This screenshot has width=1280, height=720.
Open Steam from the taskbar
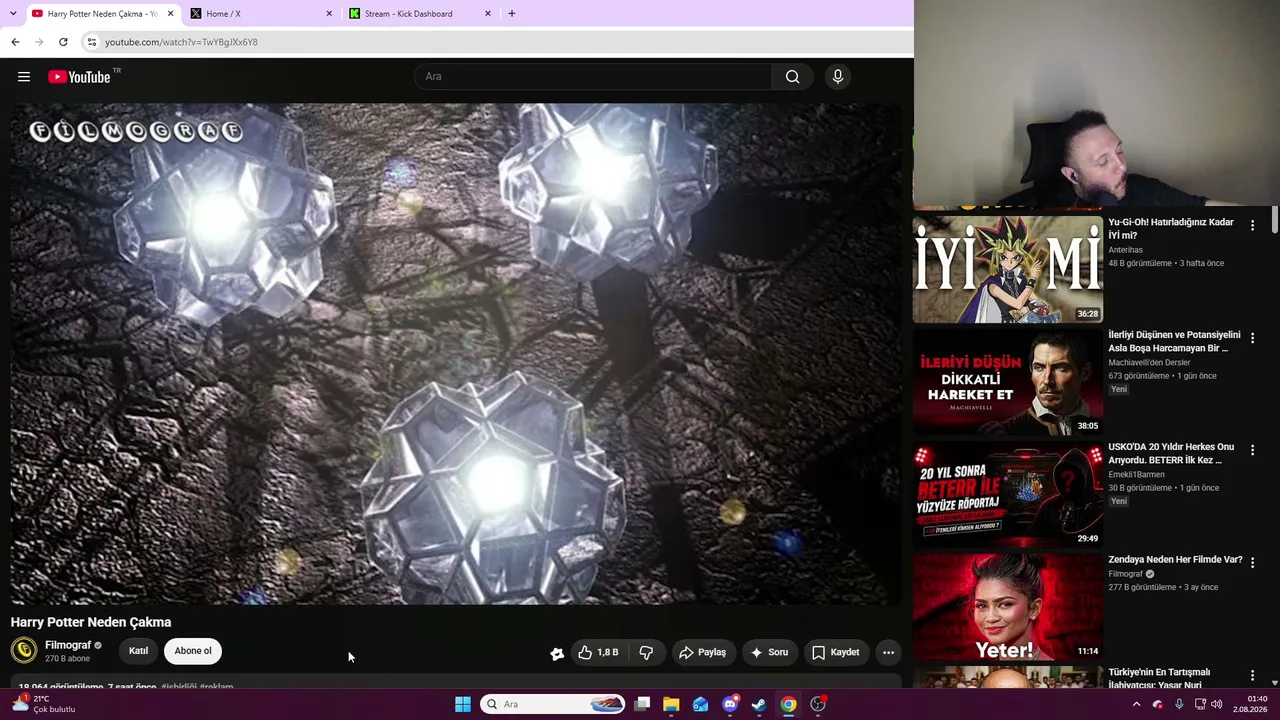759,704
